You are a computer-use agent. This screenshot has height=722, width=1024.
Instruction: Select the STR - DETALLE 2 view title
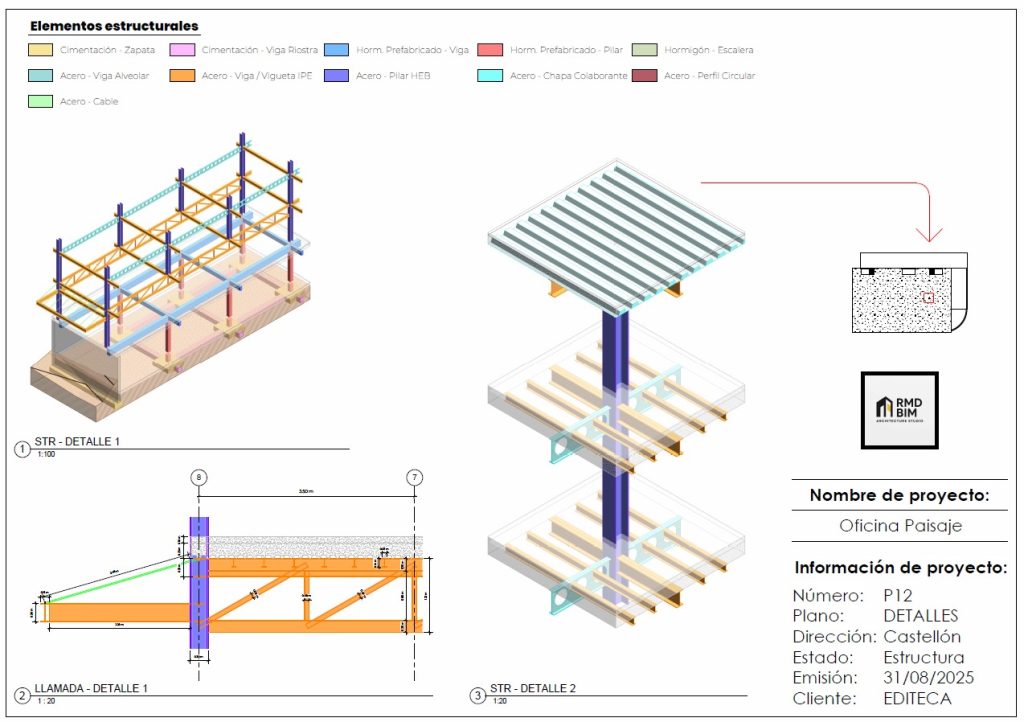tap(533, 688)
